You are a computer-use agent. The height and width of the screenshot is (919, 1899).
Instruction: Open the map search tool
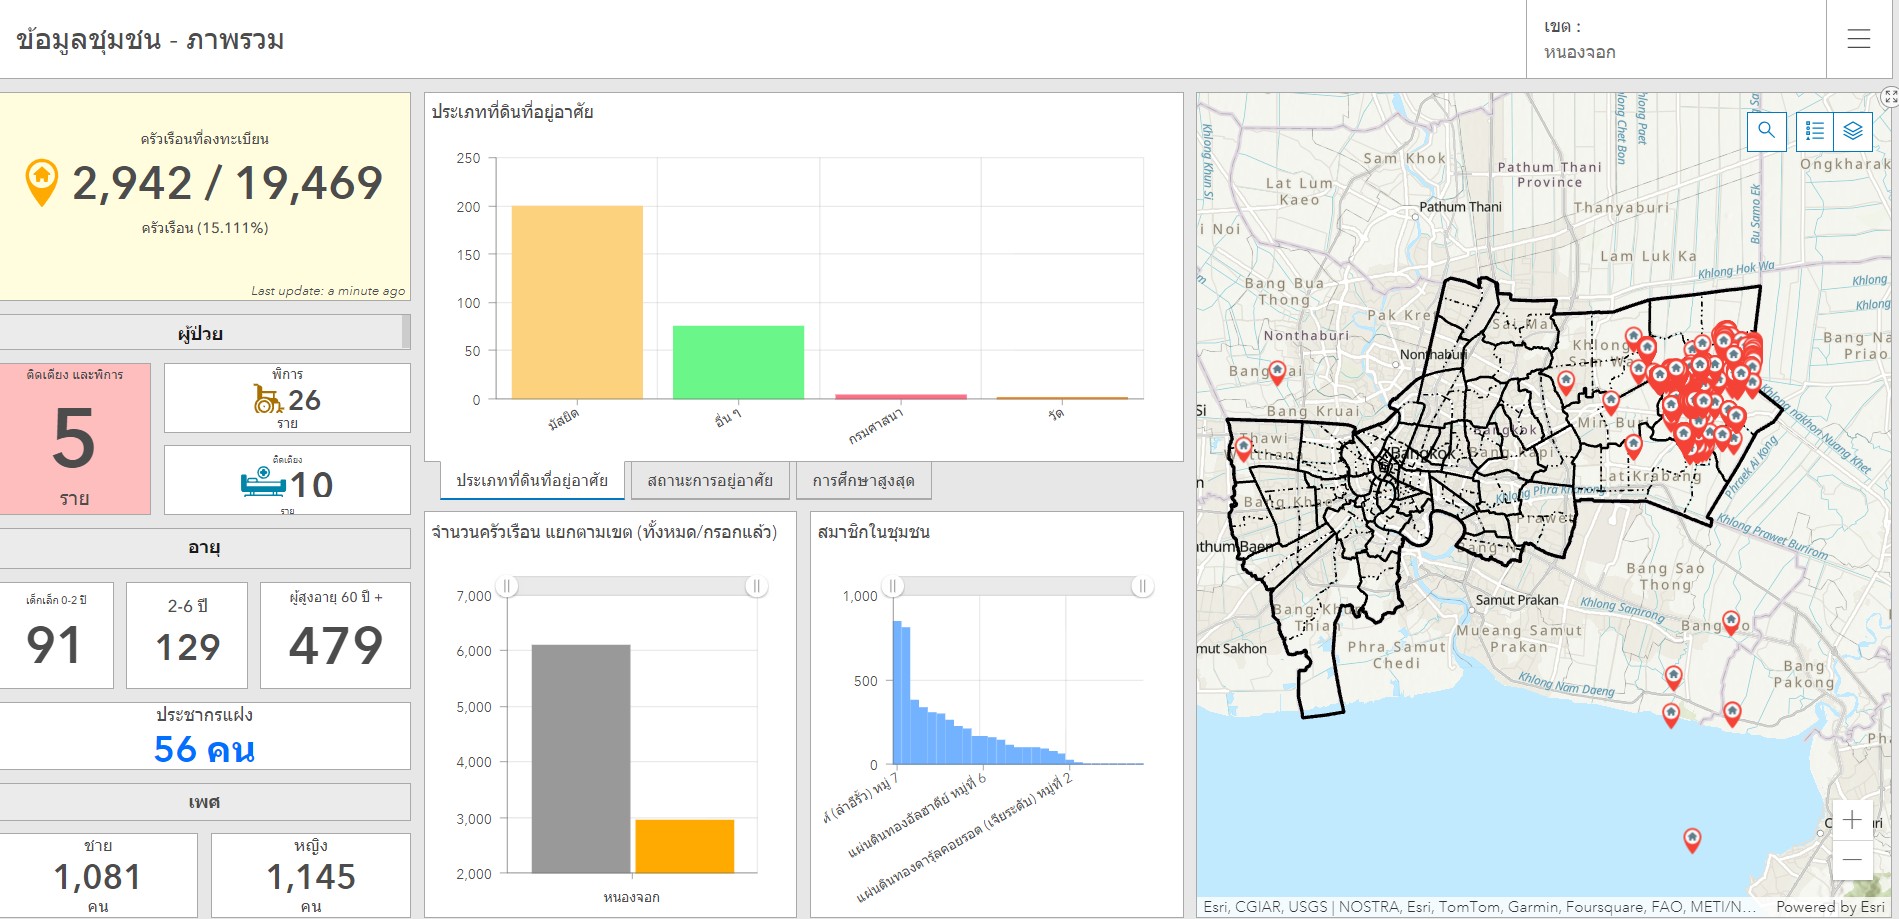[x=1766, y=131]
